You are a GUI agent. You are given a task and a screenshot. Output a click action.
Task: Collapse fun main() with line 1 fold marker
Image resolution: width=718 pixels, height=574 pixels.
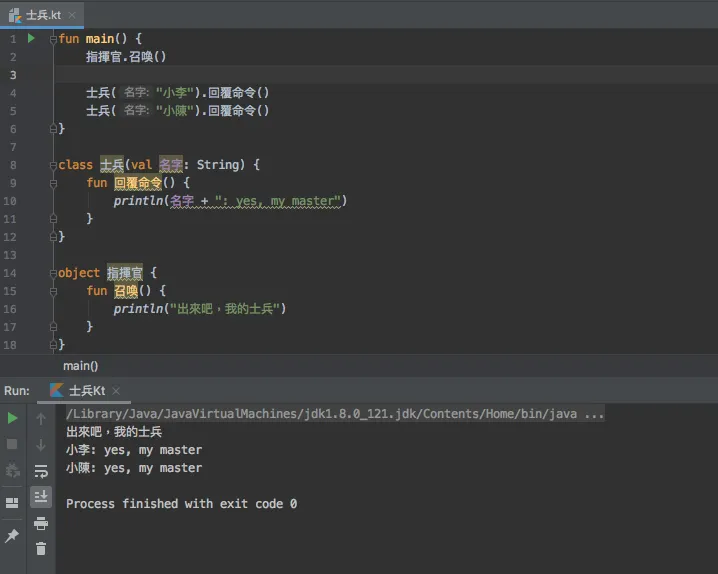pos(53,39)
